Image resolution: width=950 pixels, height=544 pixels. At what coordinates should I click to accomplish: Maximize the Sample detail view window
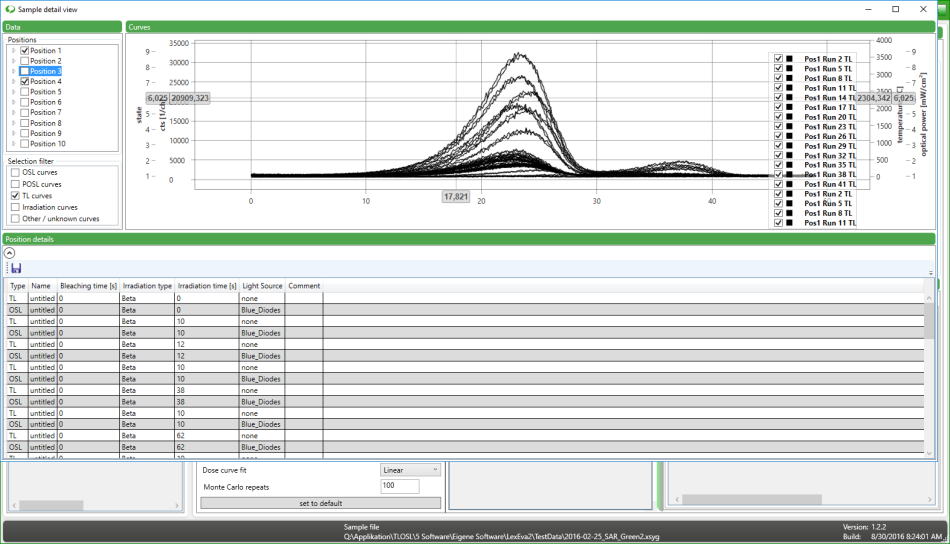(x=895, y=9)
